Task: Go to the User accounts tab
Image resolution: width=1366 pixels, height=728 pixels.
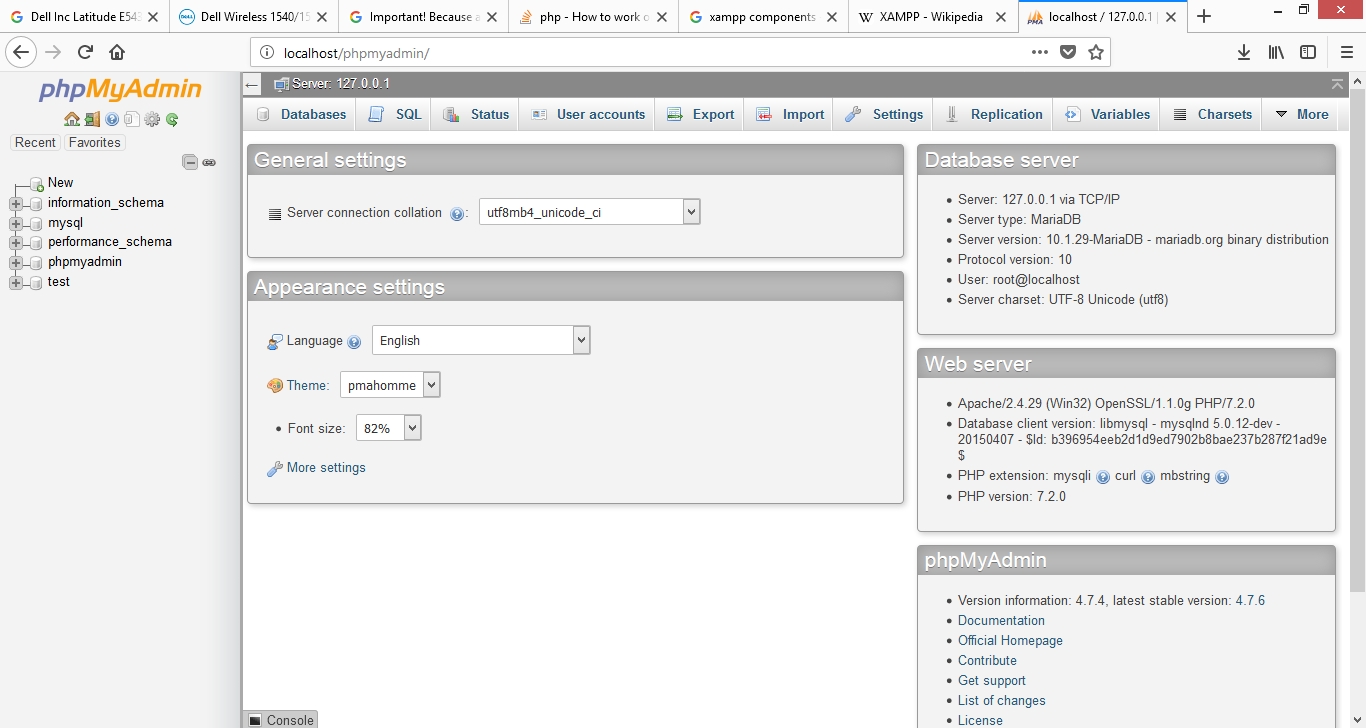Action: (x=587, y=114)
